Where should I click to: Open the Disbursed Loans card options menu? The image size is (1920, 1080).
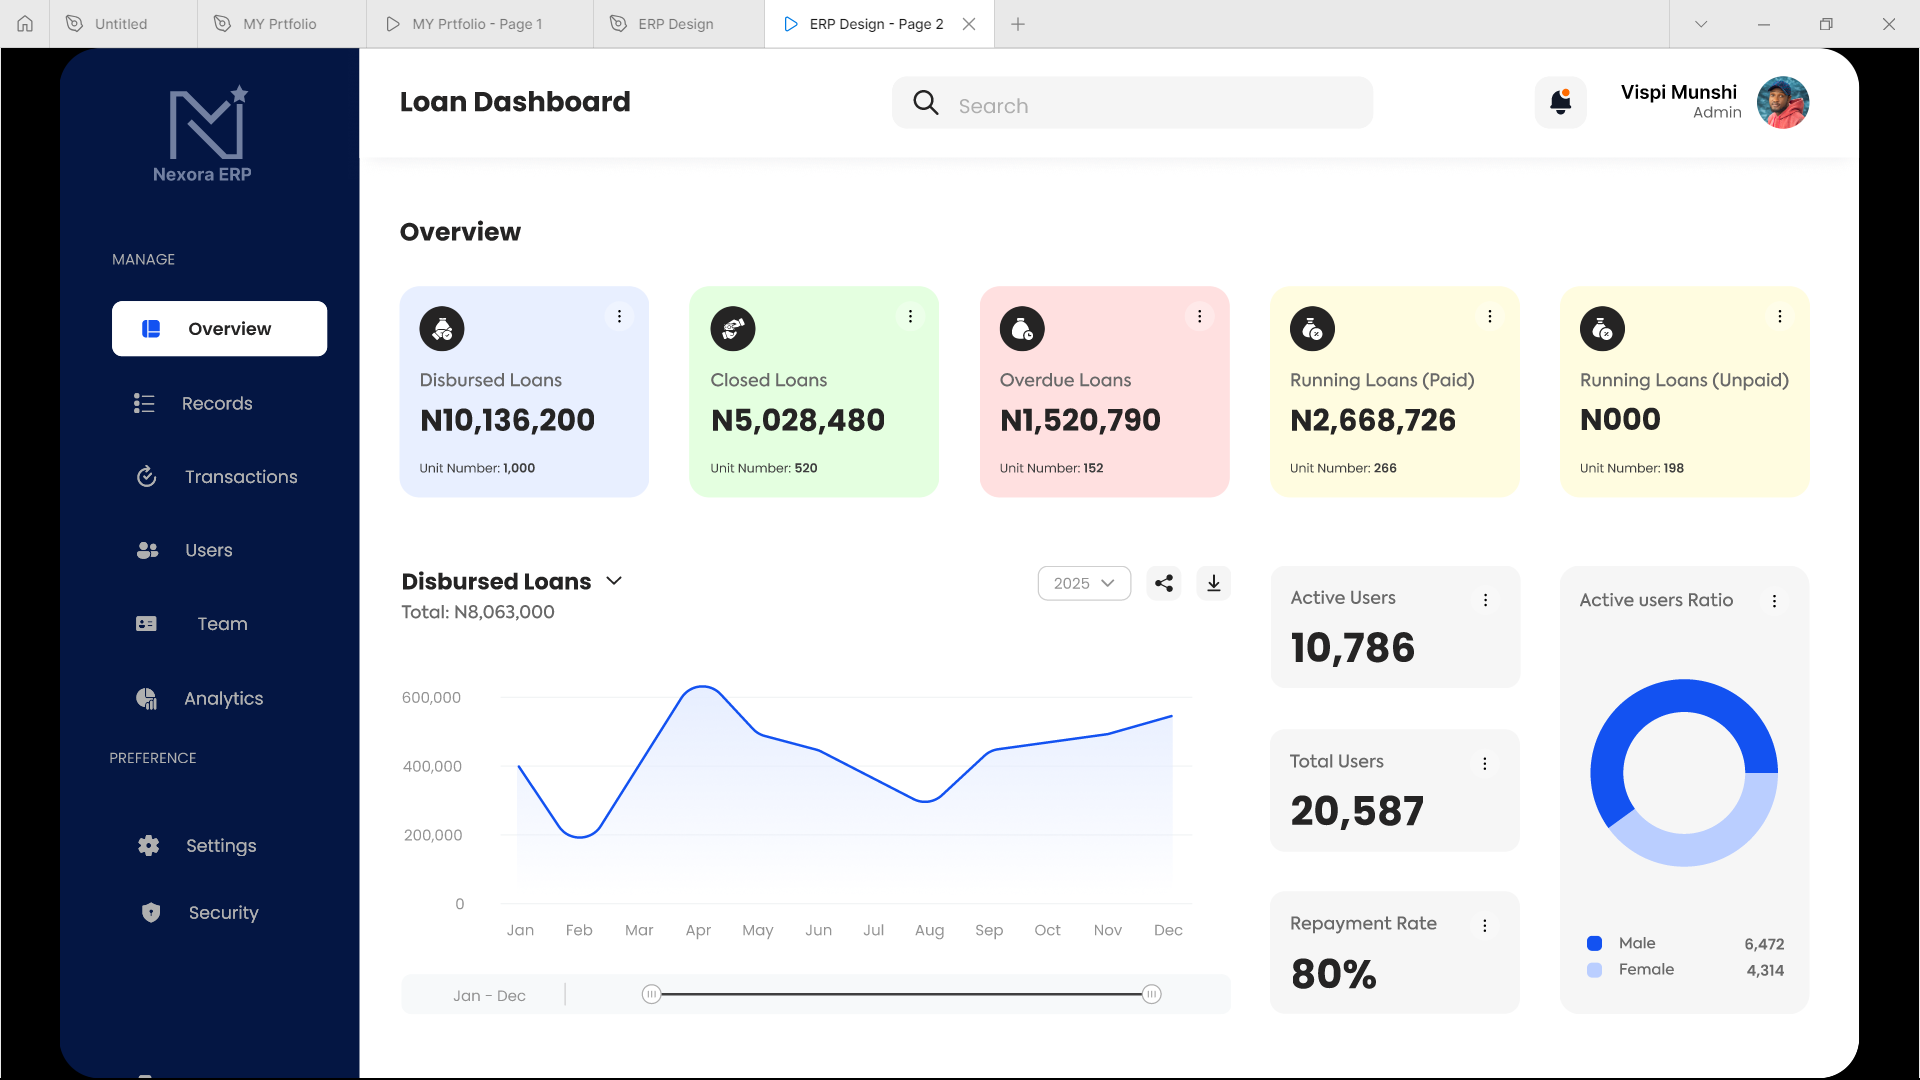[620, 316]
